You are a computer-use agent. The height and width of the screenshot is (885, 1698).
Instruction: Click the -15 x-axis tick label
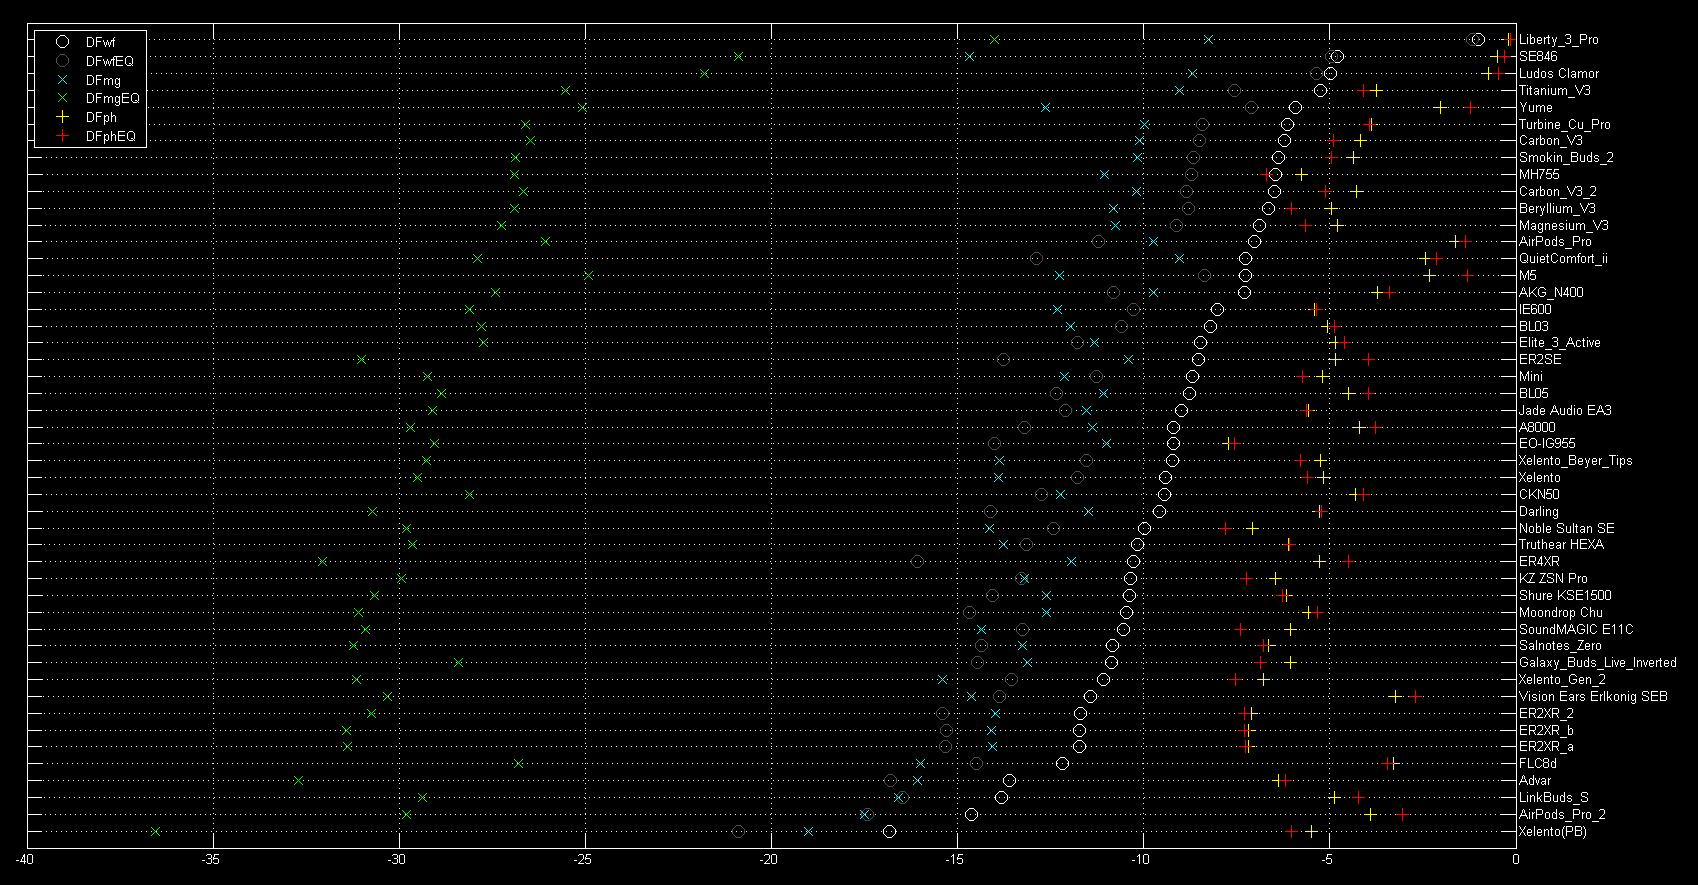point(956,859)
